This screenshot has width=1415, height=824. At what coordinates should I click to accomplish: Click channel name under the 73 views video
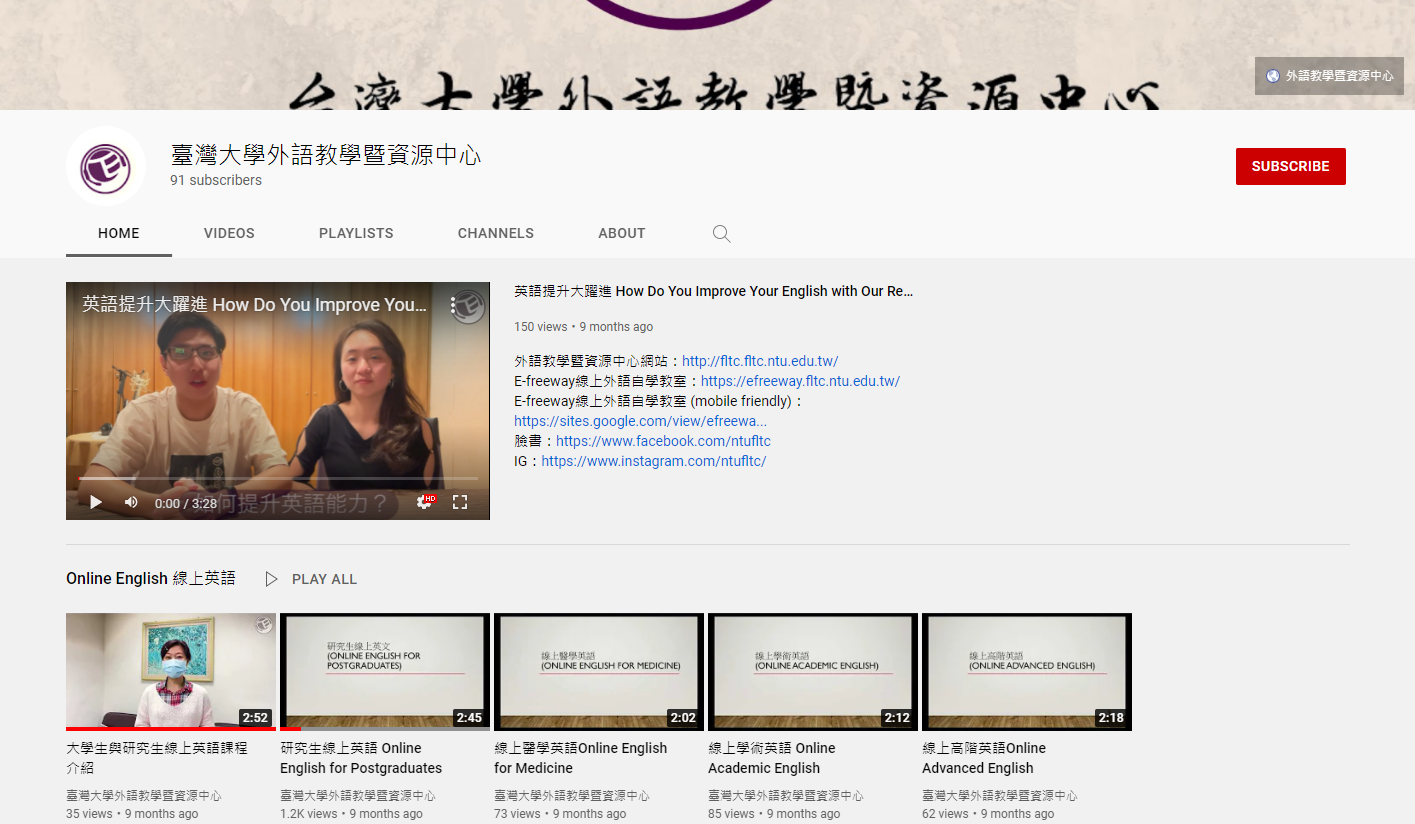[x=572, y=796]
